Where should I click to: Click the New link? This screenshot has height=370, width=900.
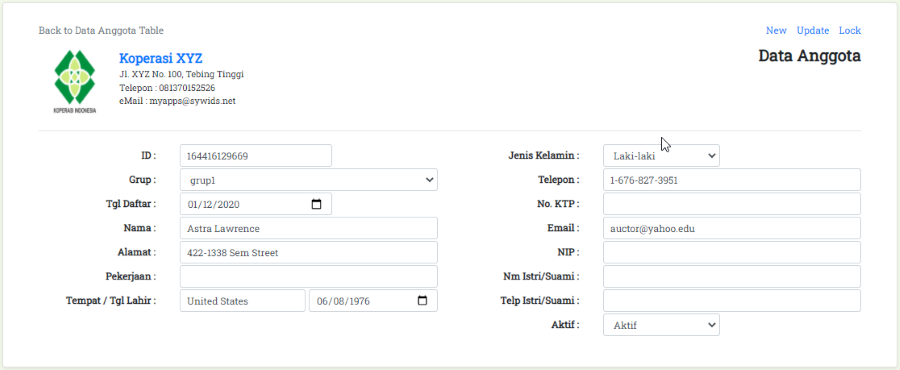(x=776, y=30)
